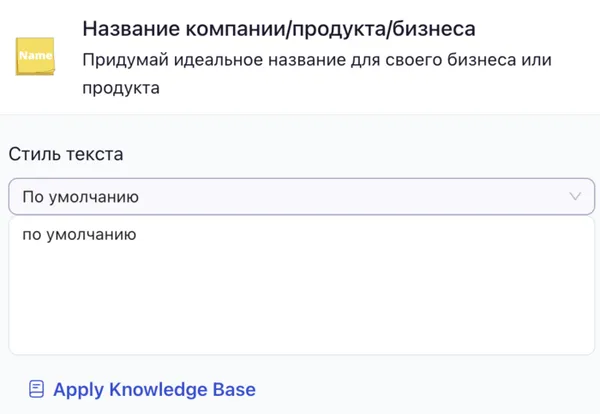Viewport: 600px width, 414px height.
Task: Select the «по умолчанию» option from the list
Action: click(79, 235)
